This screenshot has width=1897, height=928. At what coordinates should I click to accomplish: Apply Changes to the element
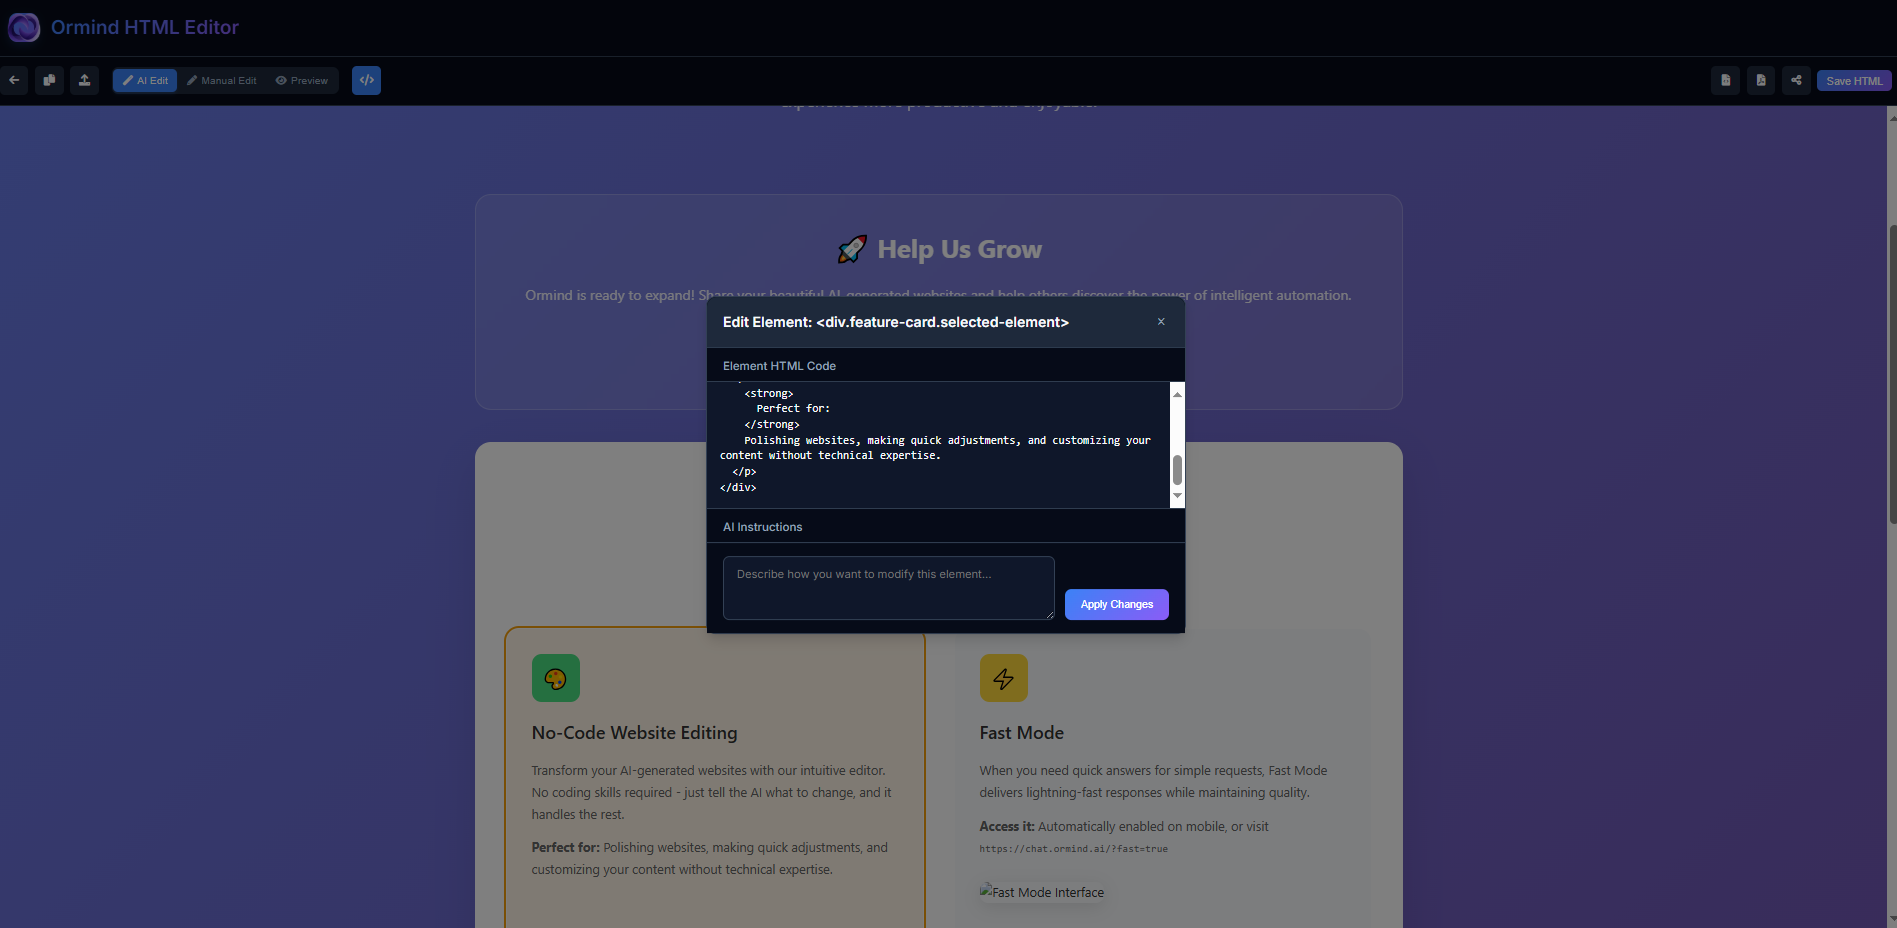click(1116, 604)
